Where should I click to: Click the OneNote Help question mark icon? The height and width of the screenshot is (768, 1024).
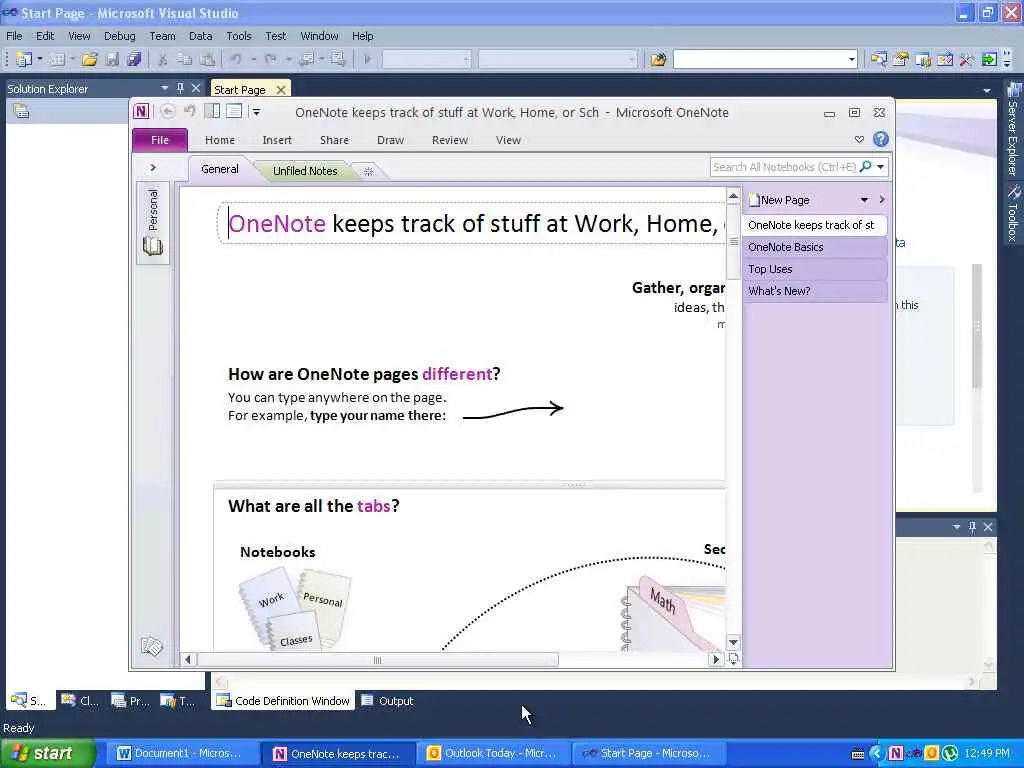[880, 139]
